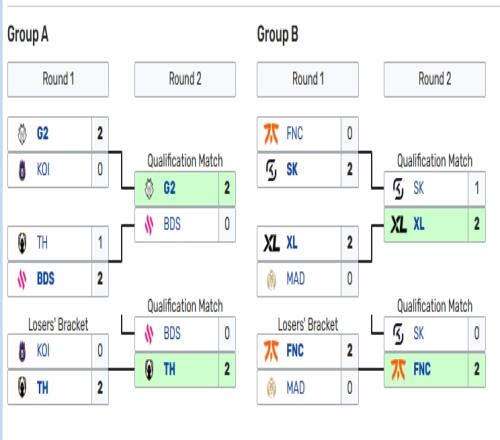500x440 pixels.
Task: Select Group A Round 2 header
Action: [x=185, y=79]
